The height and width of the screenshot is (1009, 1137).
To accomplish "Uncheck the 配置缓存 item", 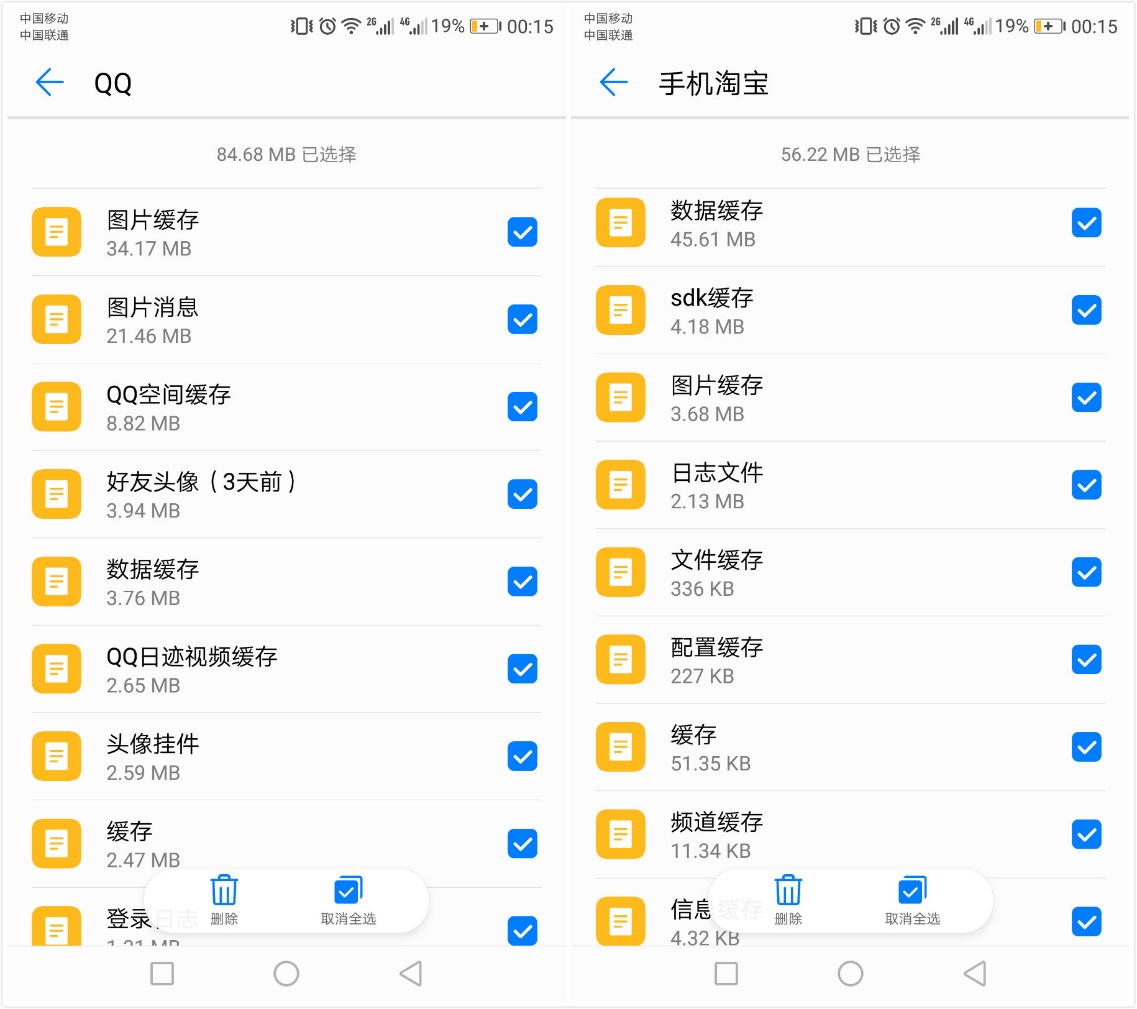I will click(1086, 659).
